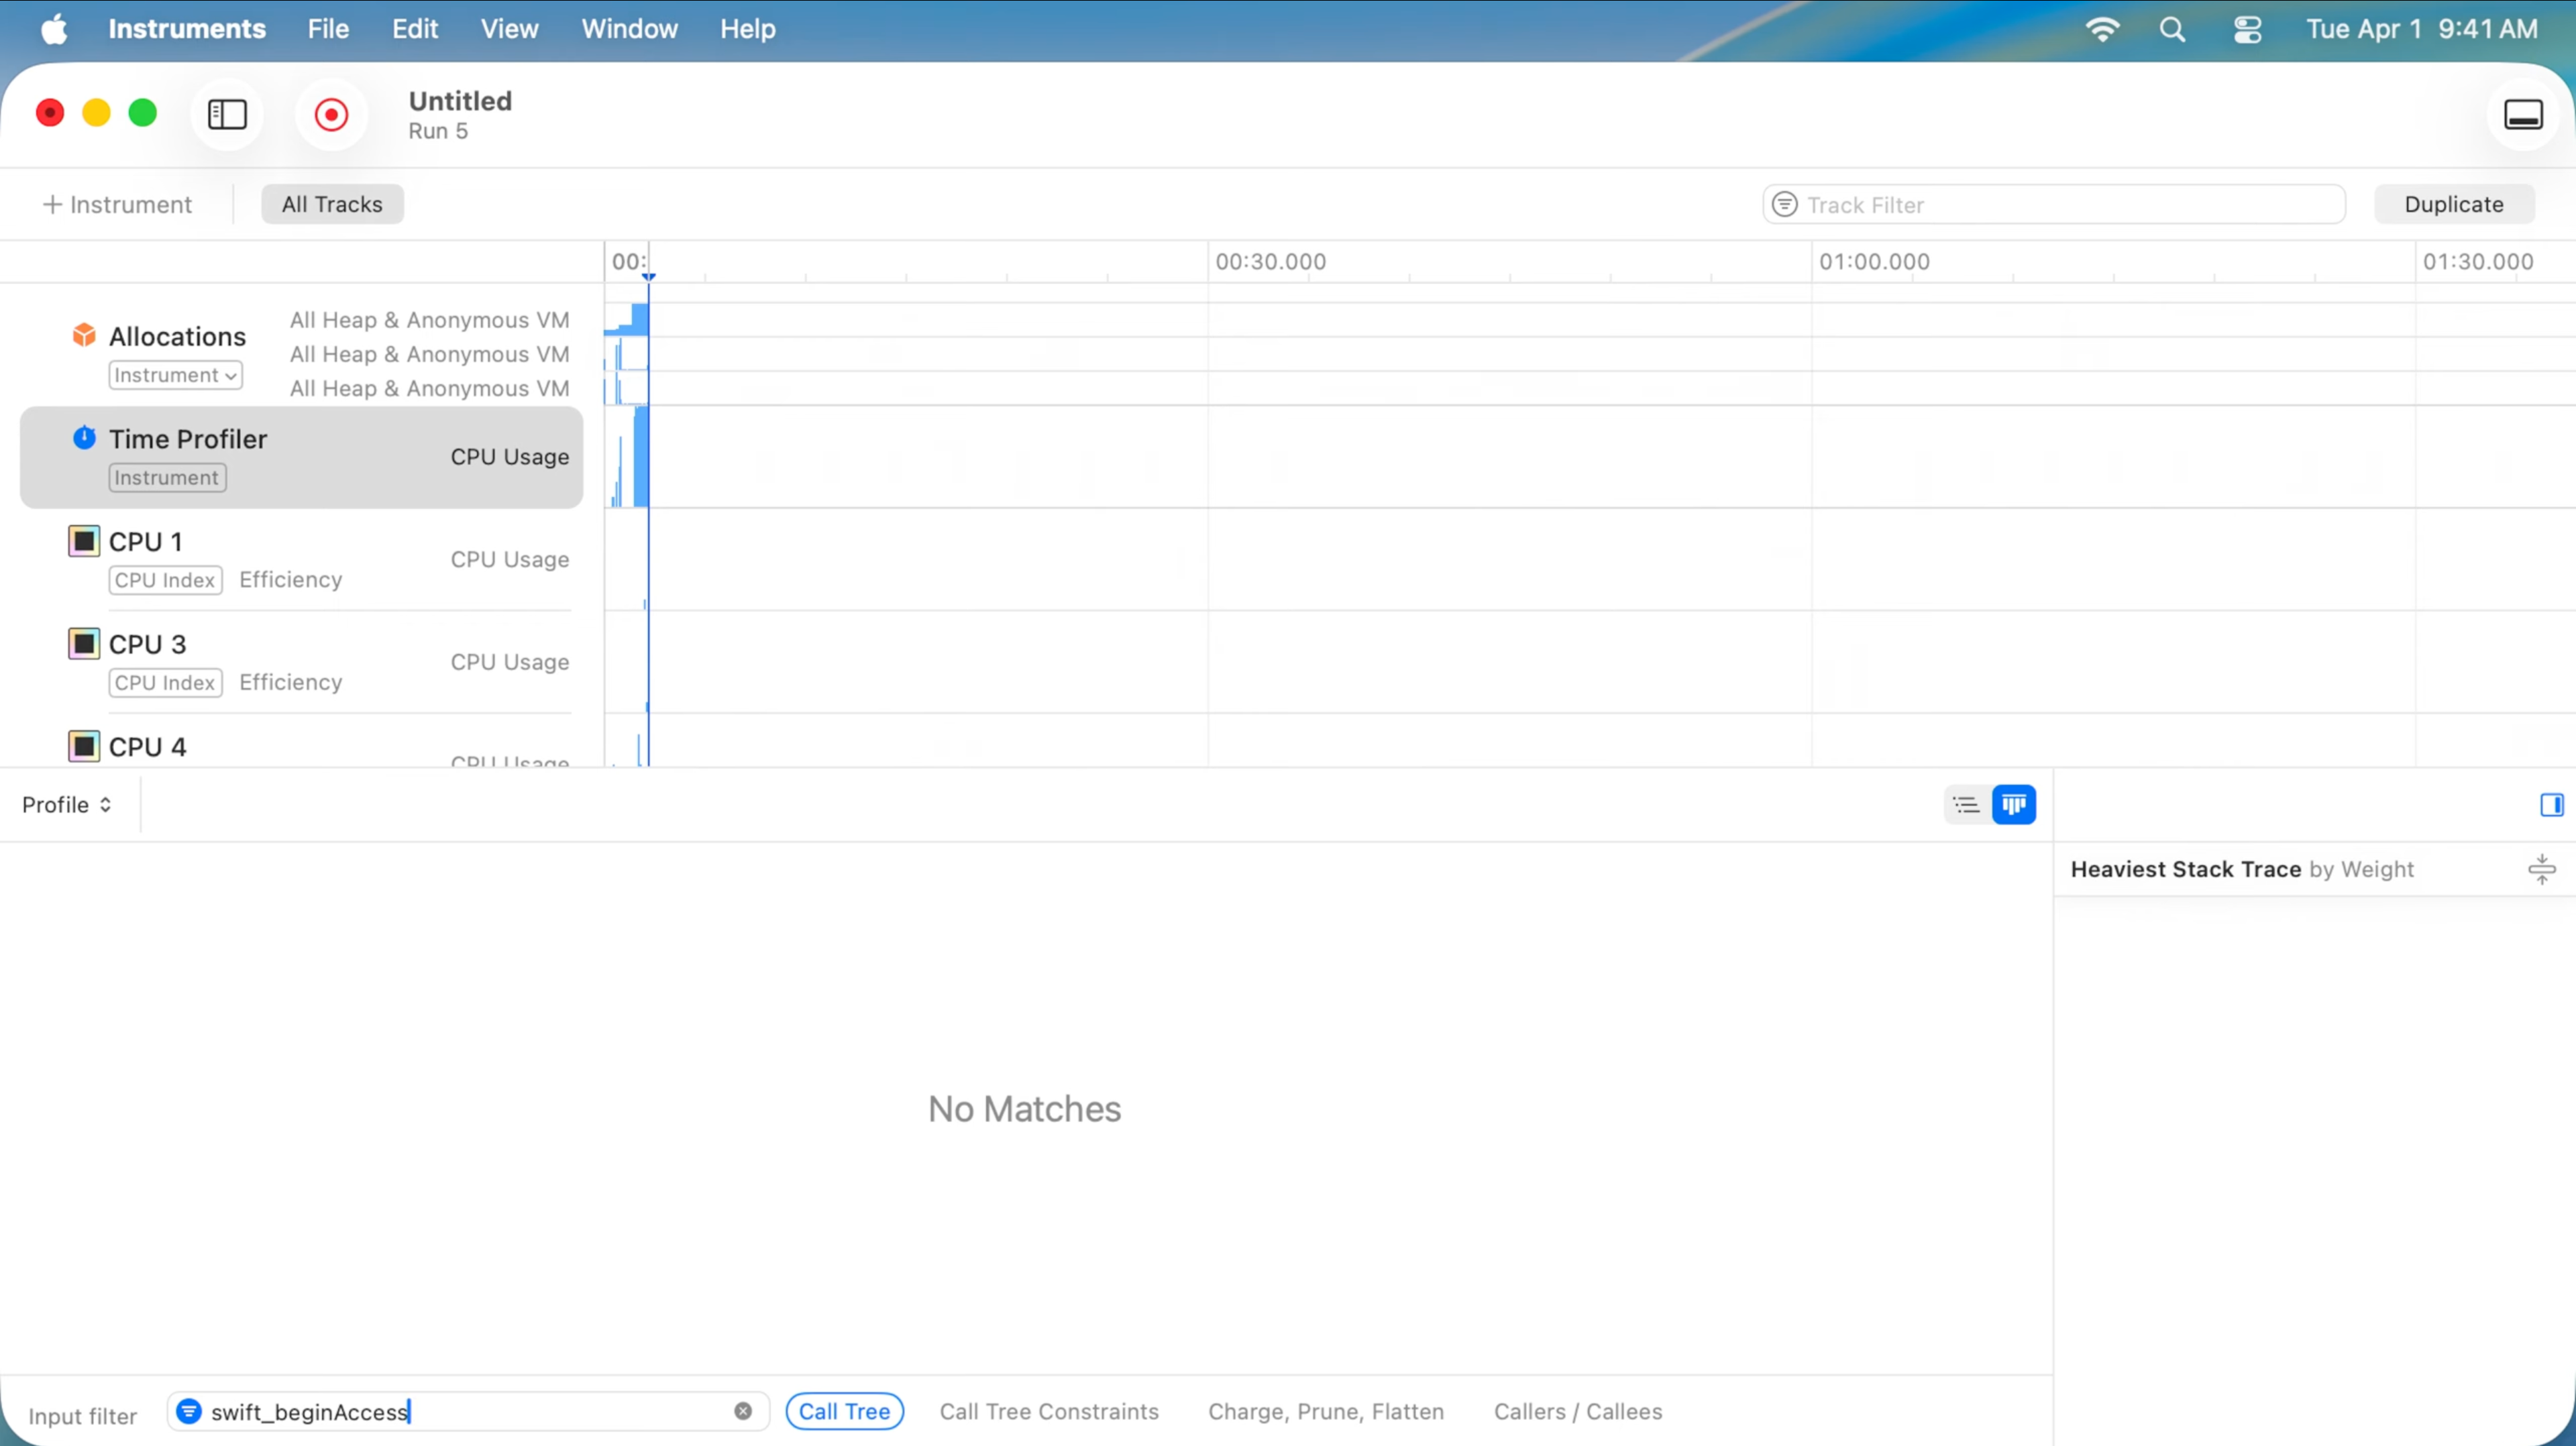Click the Heaviest Stack Trace collapse icon
The height and width of the screenshot is (1446, 2576).
coord(2541,869)
